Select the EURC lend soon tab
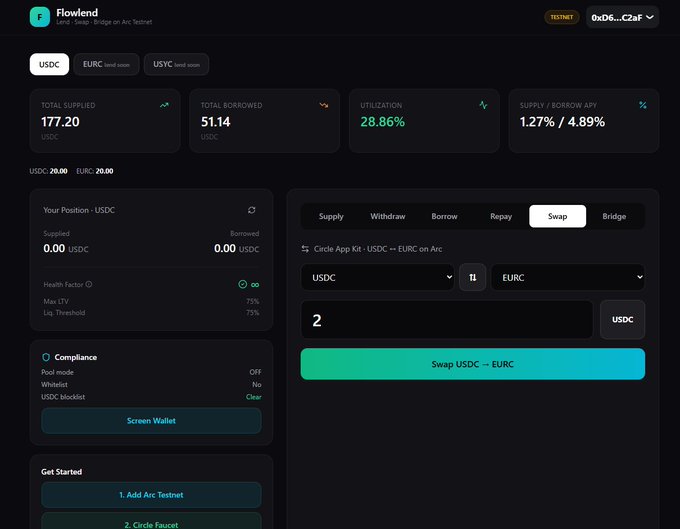The image size is (680, 529). pos(106,65)
